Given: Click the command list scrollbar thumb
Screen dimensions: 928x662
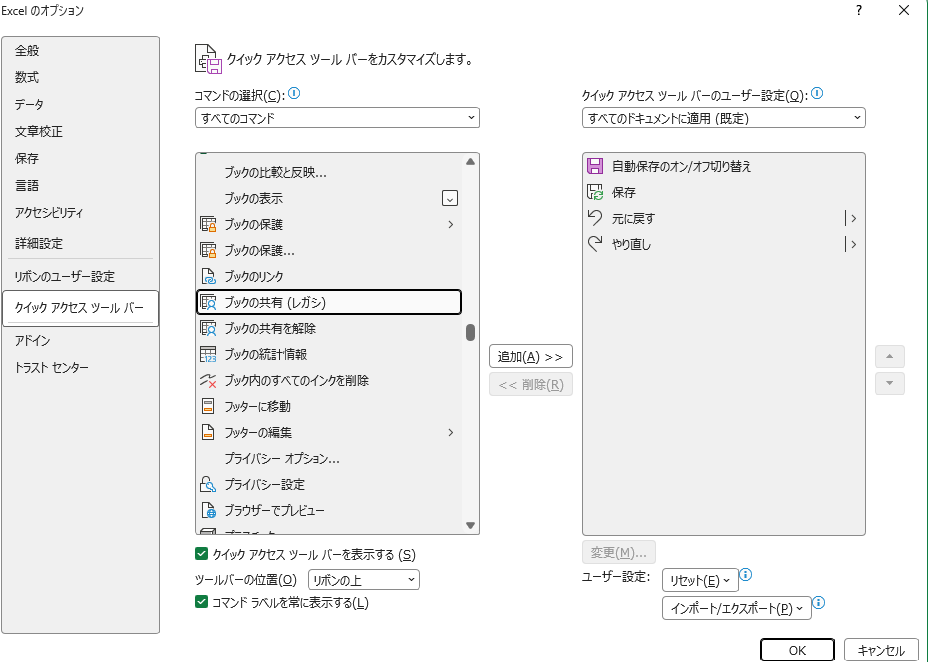Looking at the screenshot, I should (x=471, y=332).
